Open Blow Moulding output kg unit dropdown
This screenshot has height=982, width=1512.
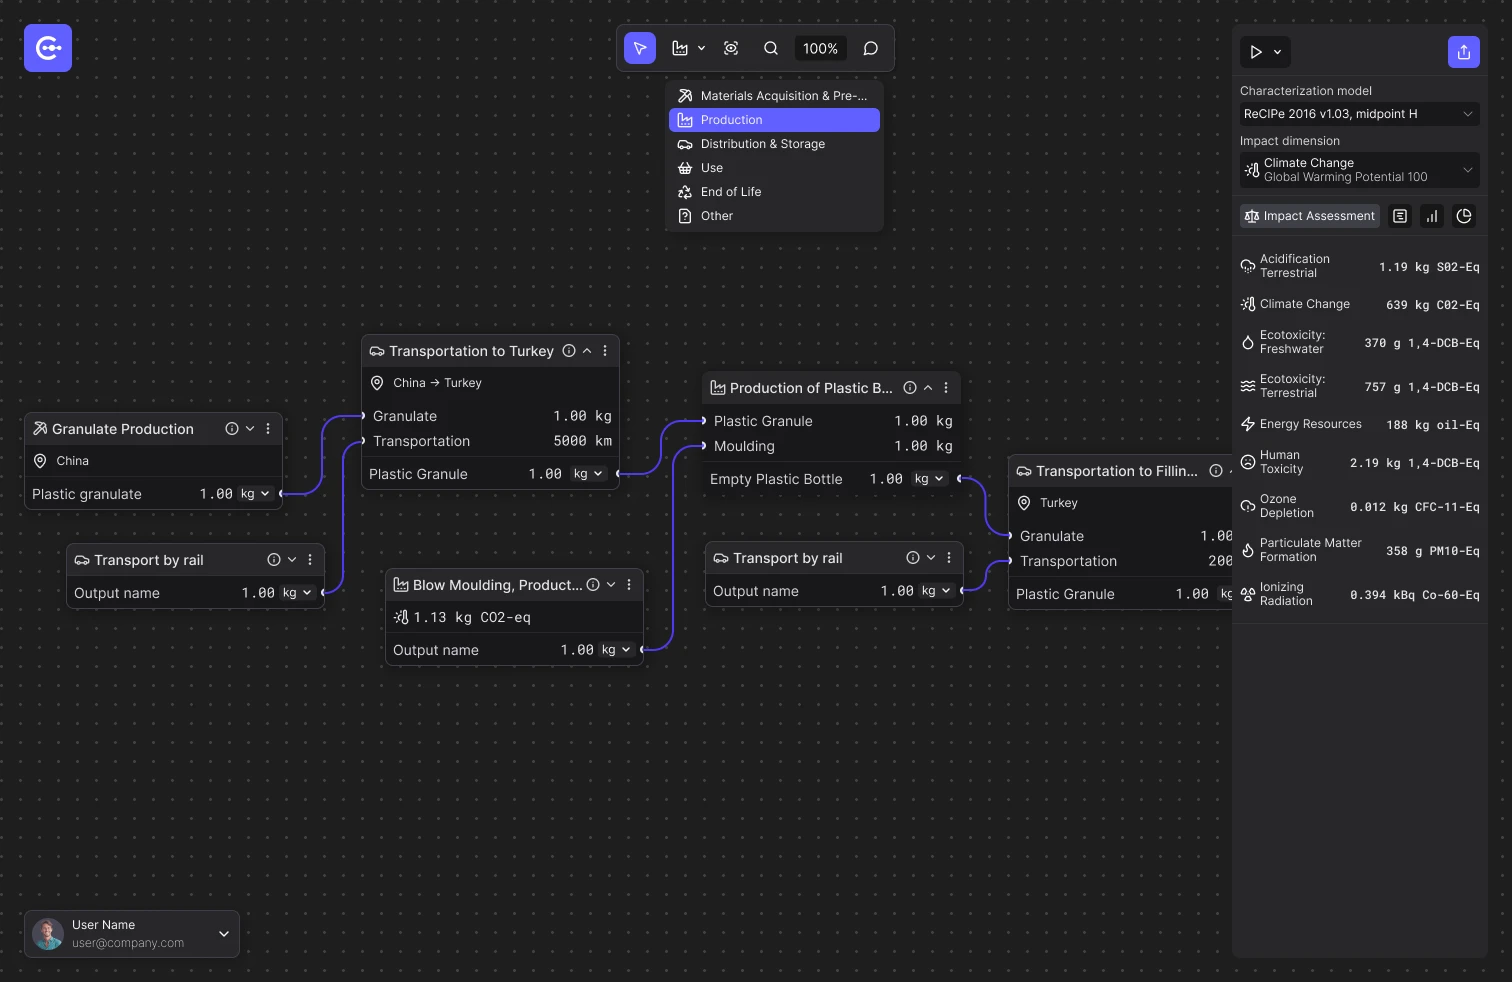(x=616, y=650)
